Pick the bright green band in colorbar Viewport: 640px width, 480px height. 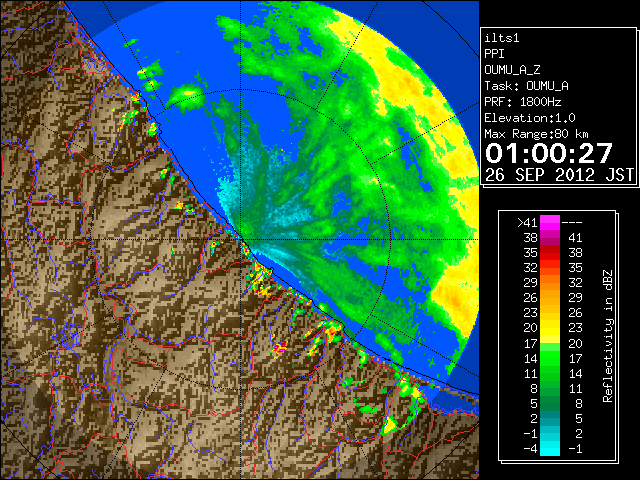coord(550,358)
